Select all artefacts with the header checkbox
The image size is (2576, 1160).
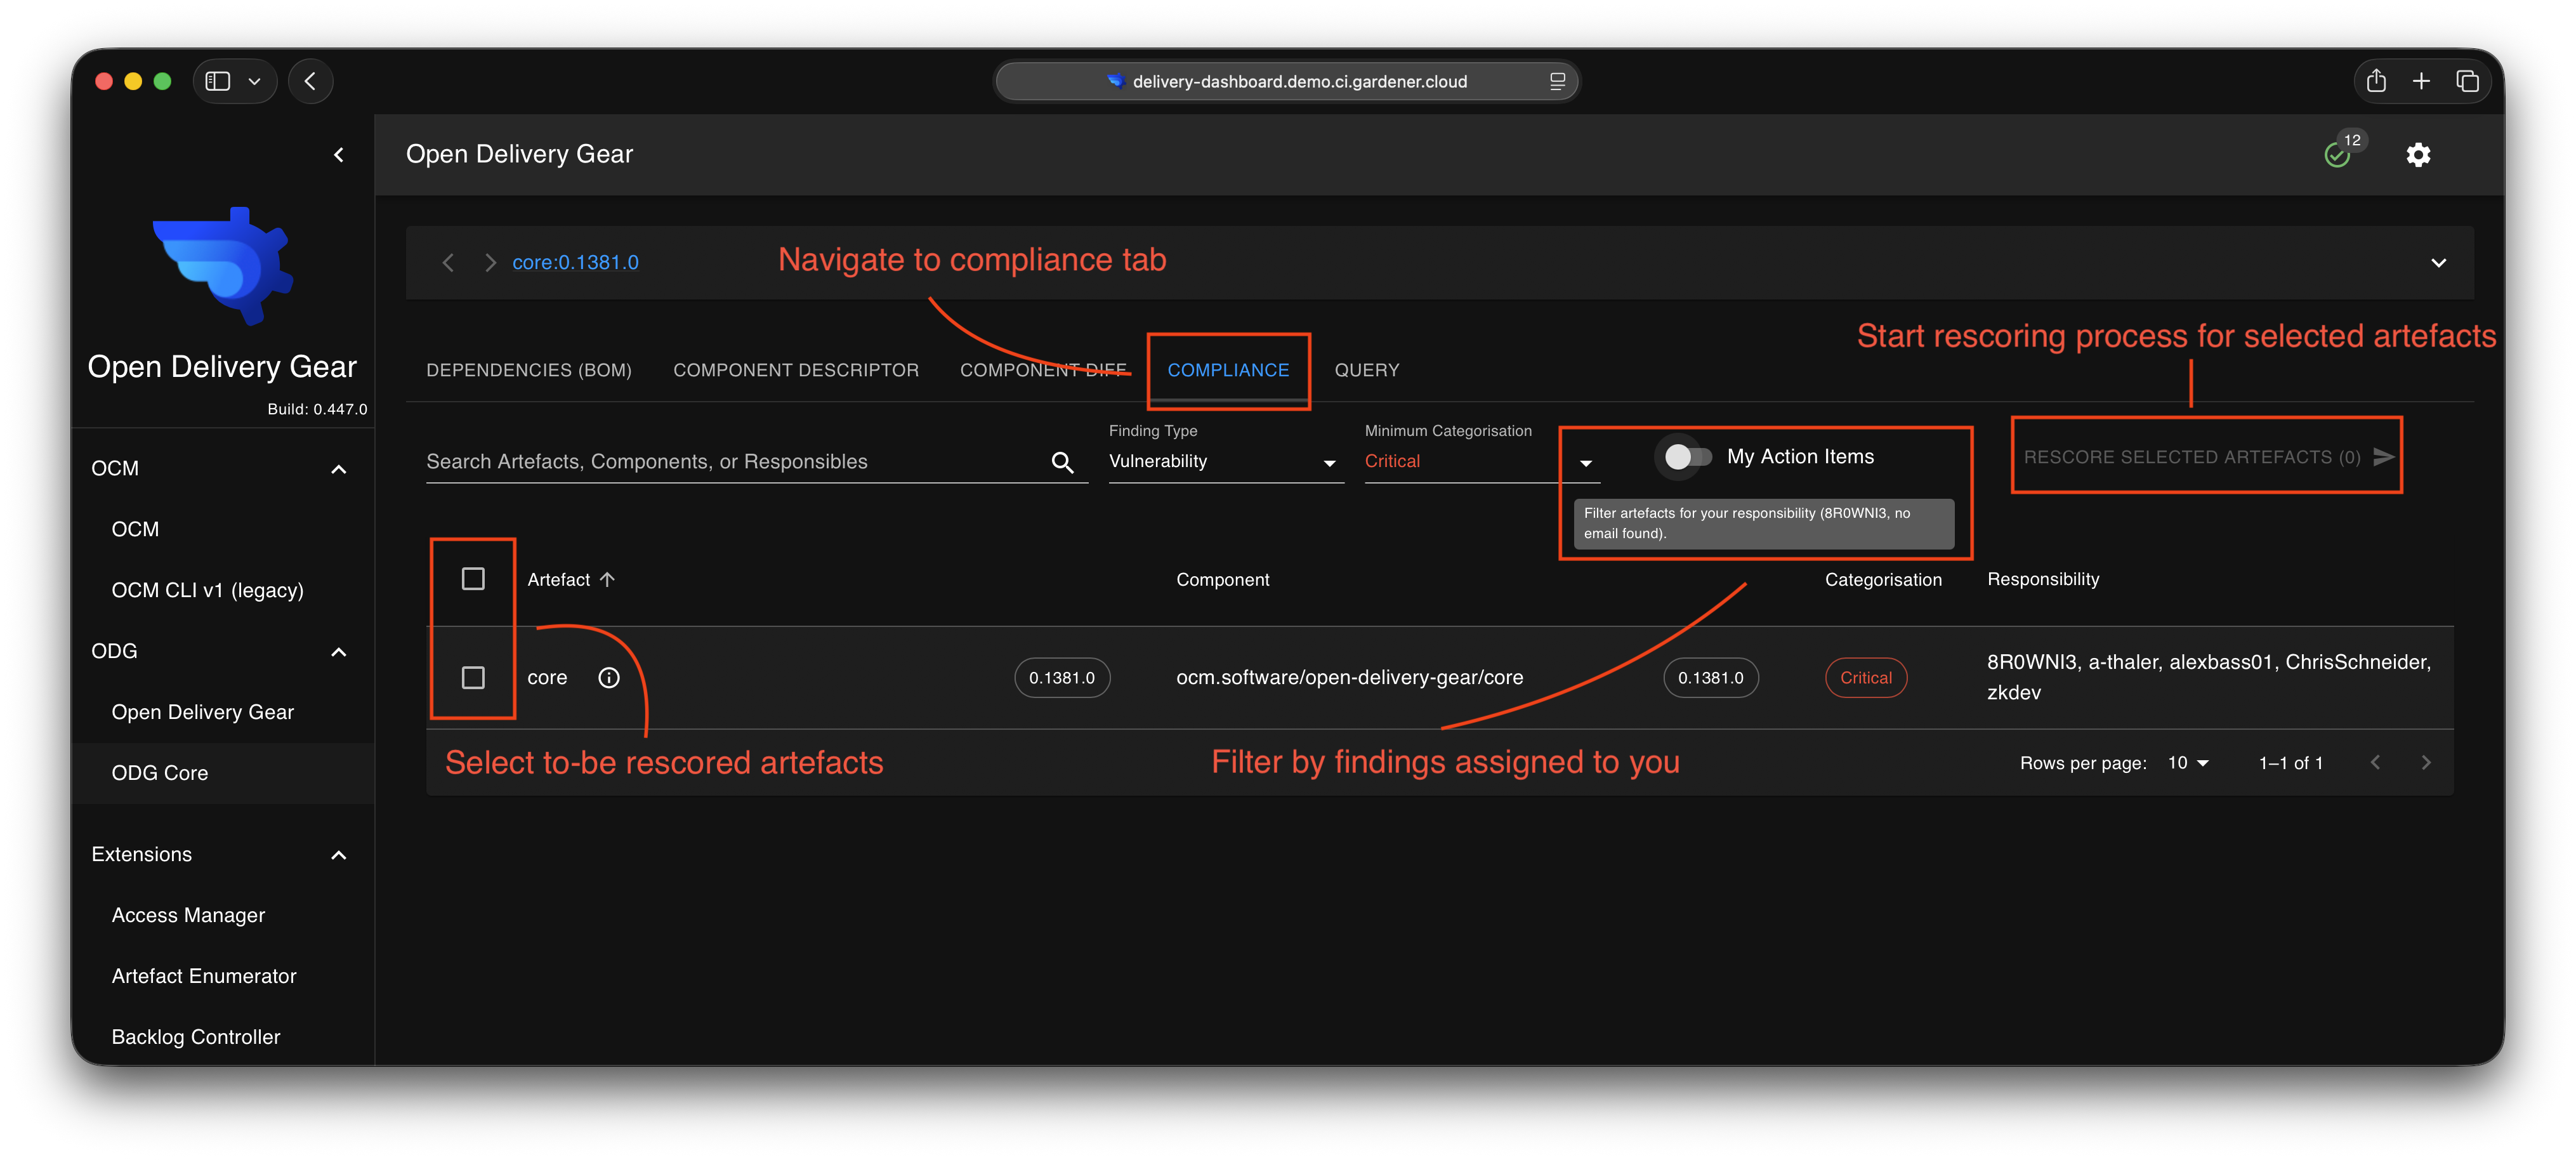click(473, 578)
